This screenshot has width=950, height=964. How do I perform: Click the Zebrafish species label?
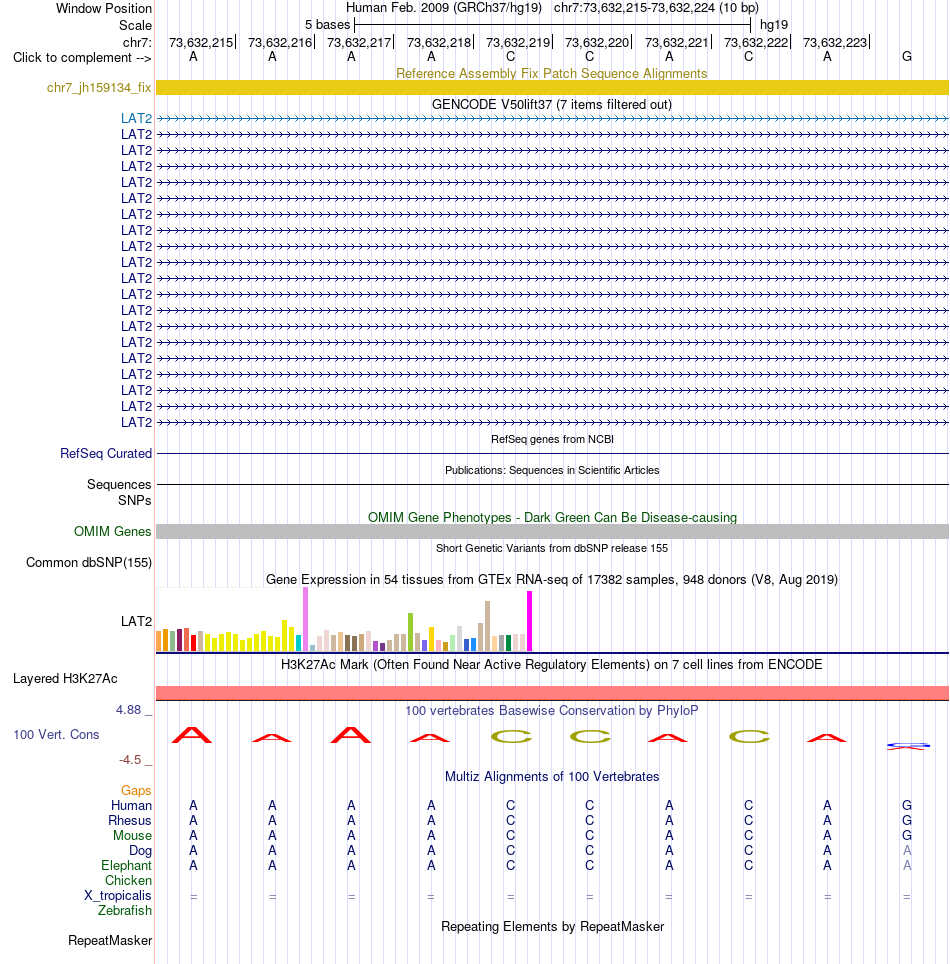click(x=125, y=911)
